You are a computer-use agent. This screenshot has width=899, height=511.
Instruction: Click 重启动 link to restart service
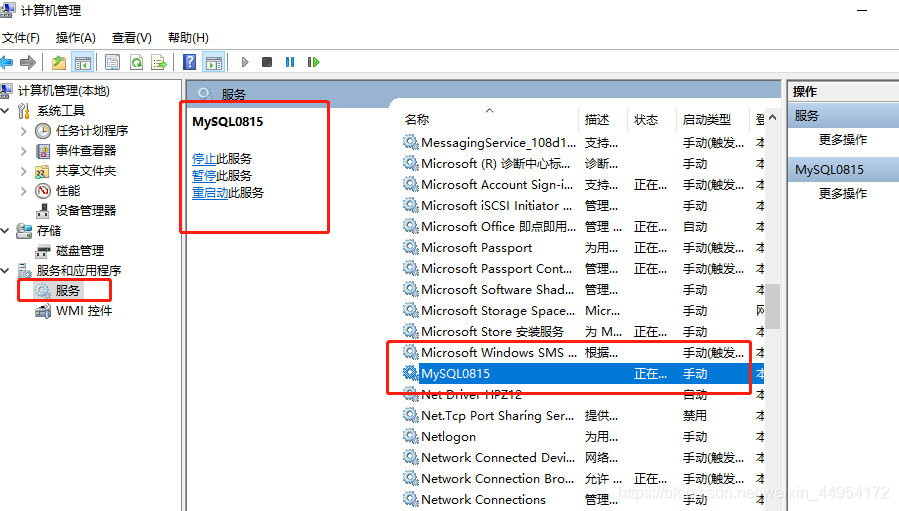(210, 193)
